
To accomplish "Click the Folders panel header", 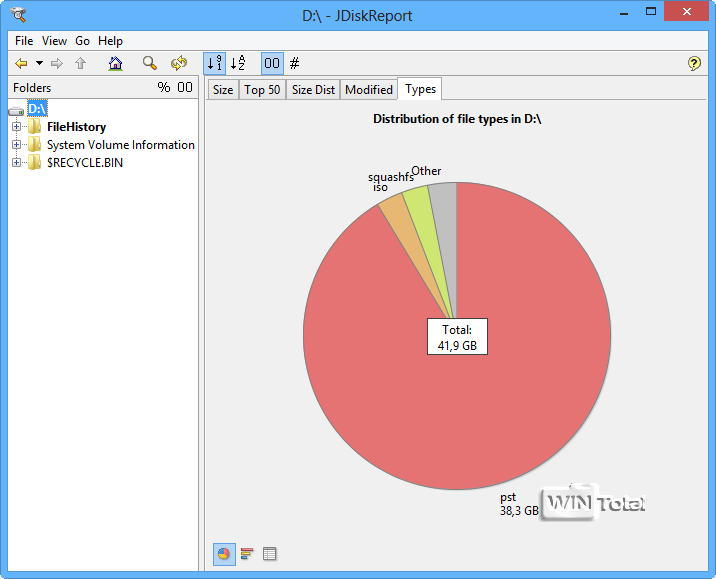I will (x=32, y=88).
